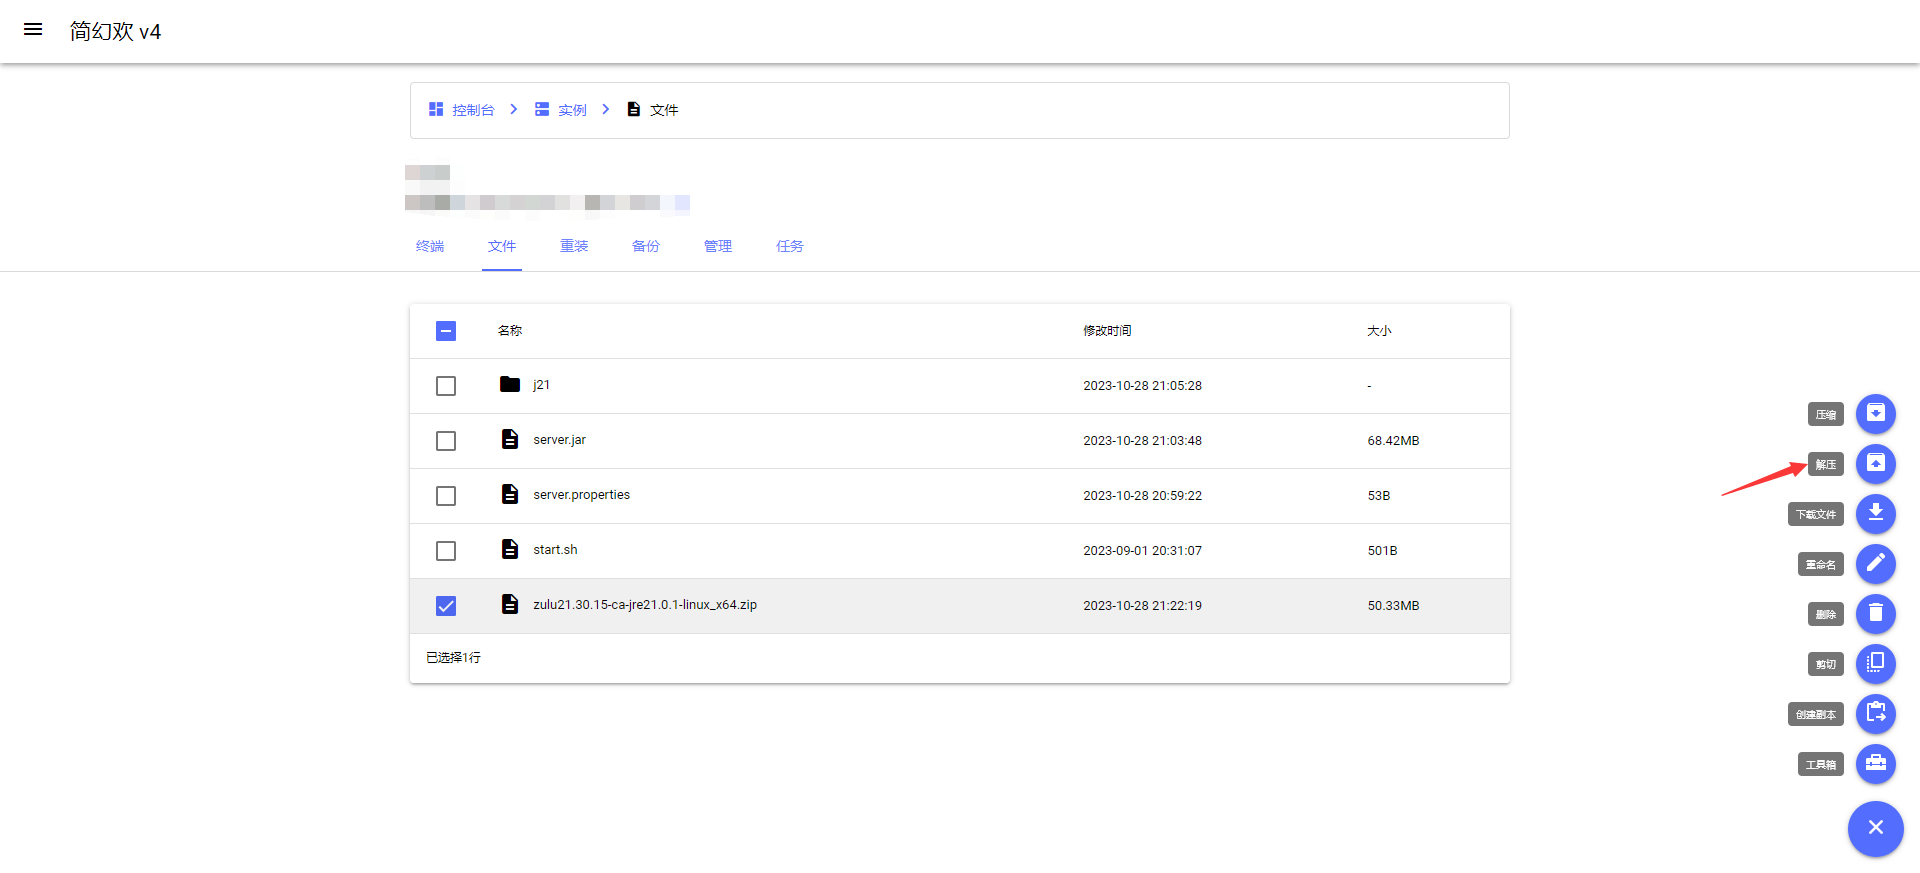Switch to the 管理 tab
This screenshot has width=1920, height=873.
[x=718, y=246]
